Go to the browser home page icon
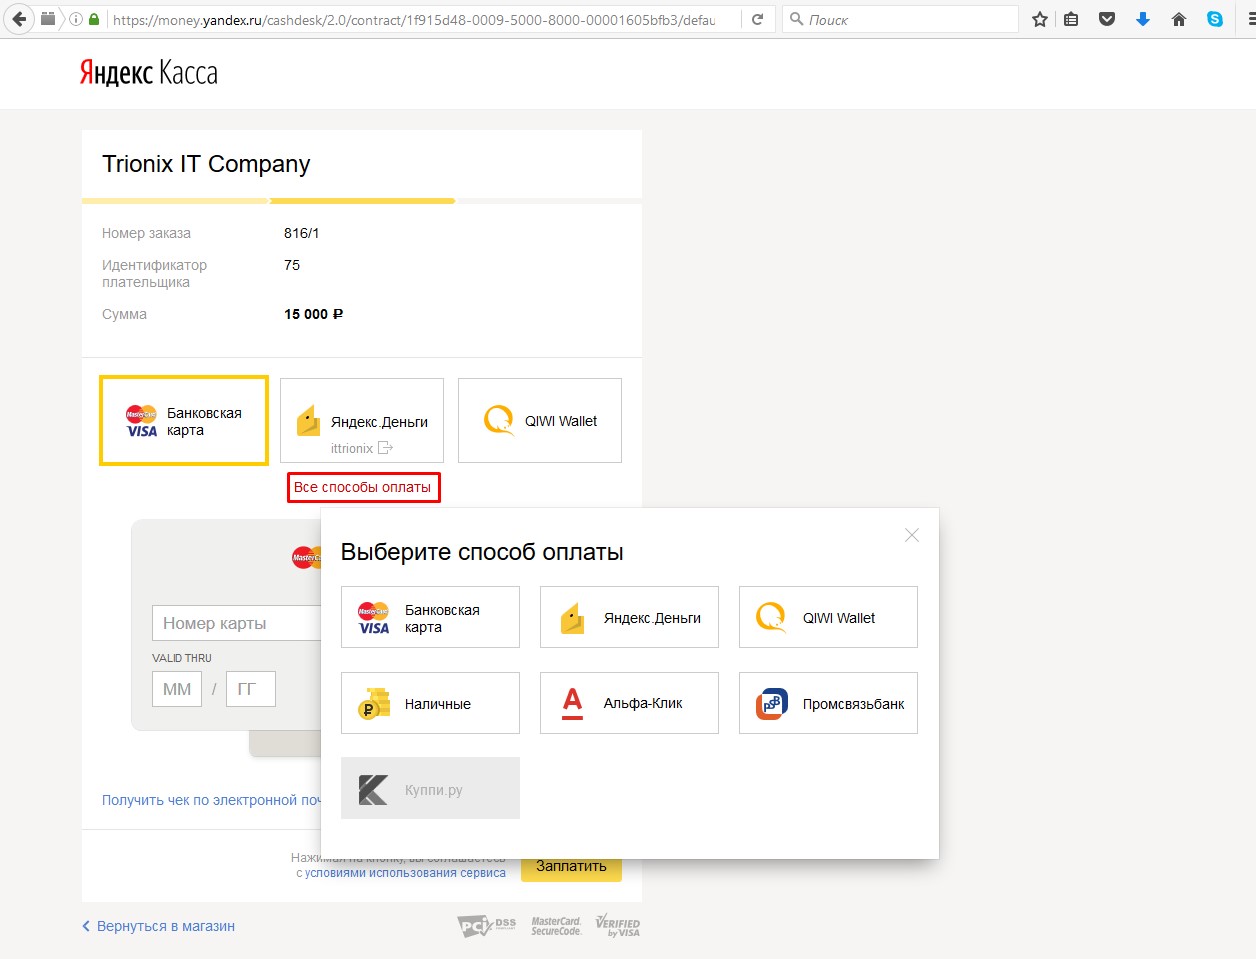 [1179, 19]
